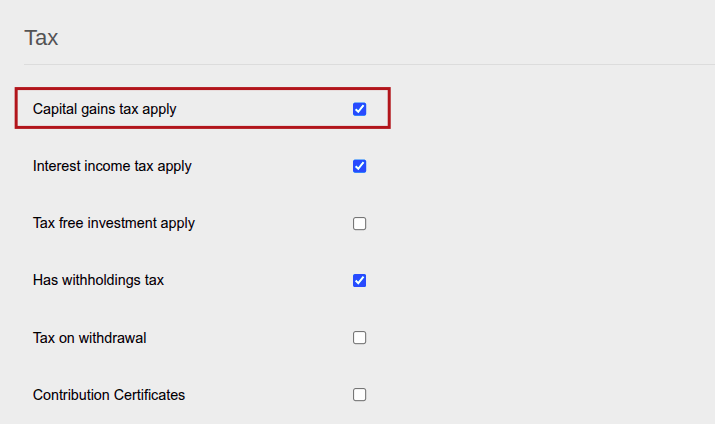Check the Contribution Certificates checkbox
The height and width of the screenshot is (424, 715).
point(359,394)
